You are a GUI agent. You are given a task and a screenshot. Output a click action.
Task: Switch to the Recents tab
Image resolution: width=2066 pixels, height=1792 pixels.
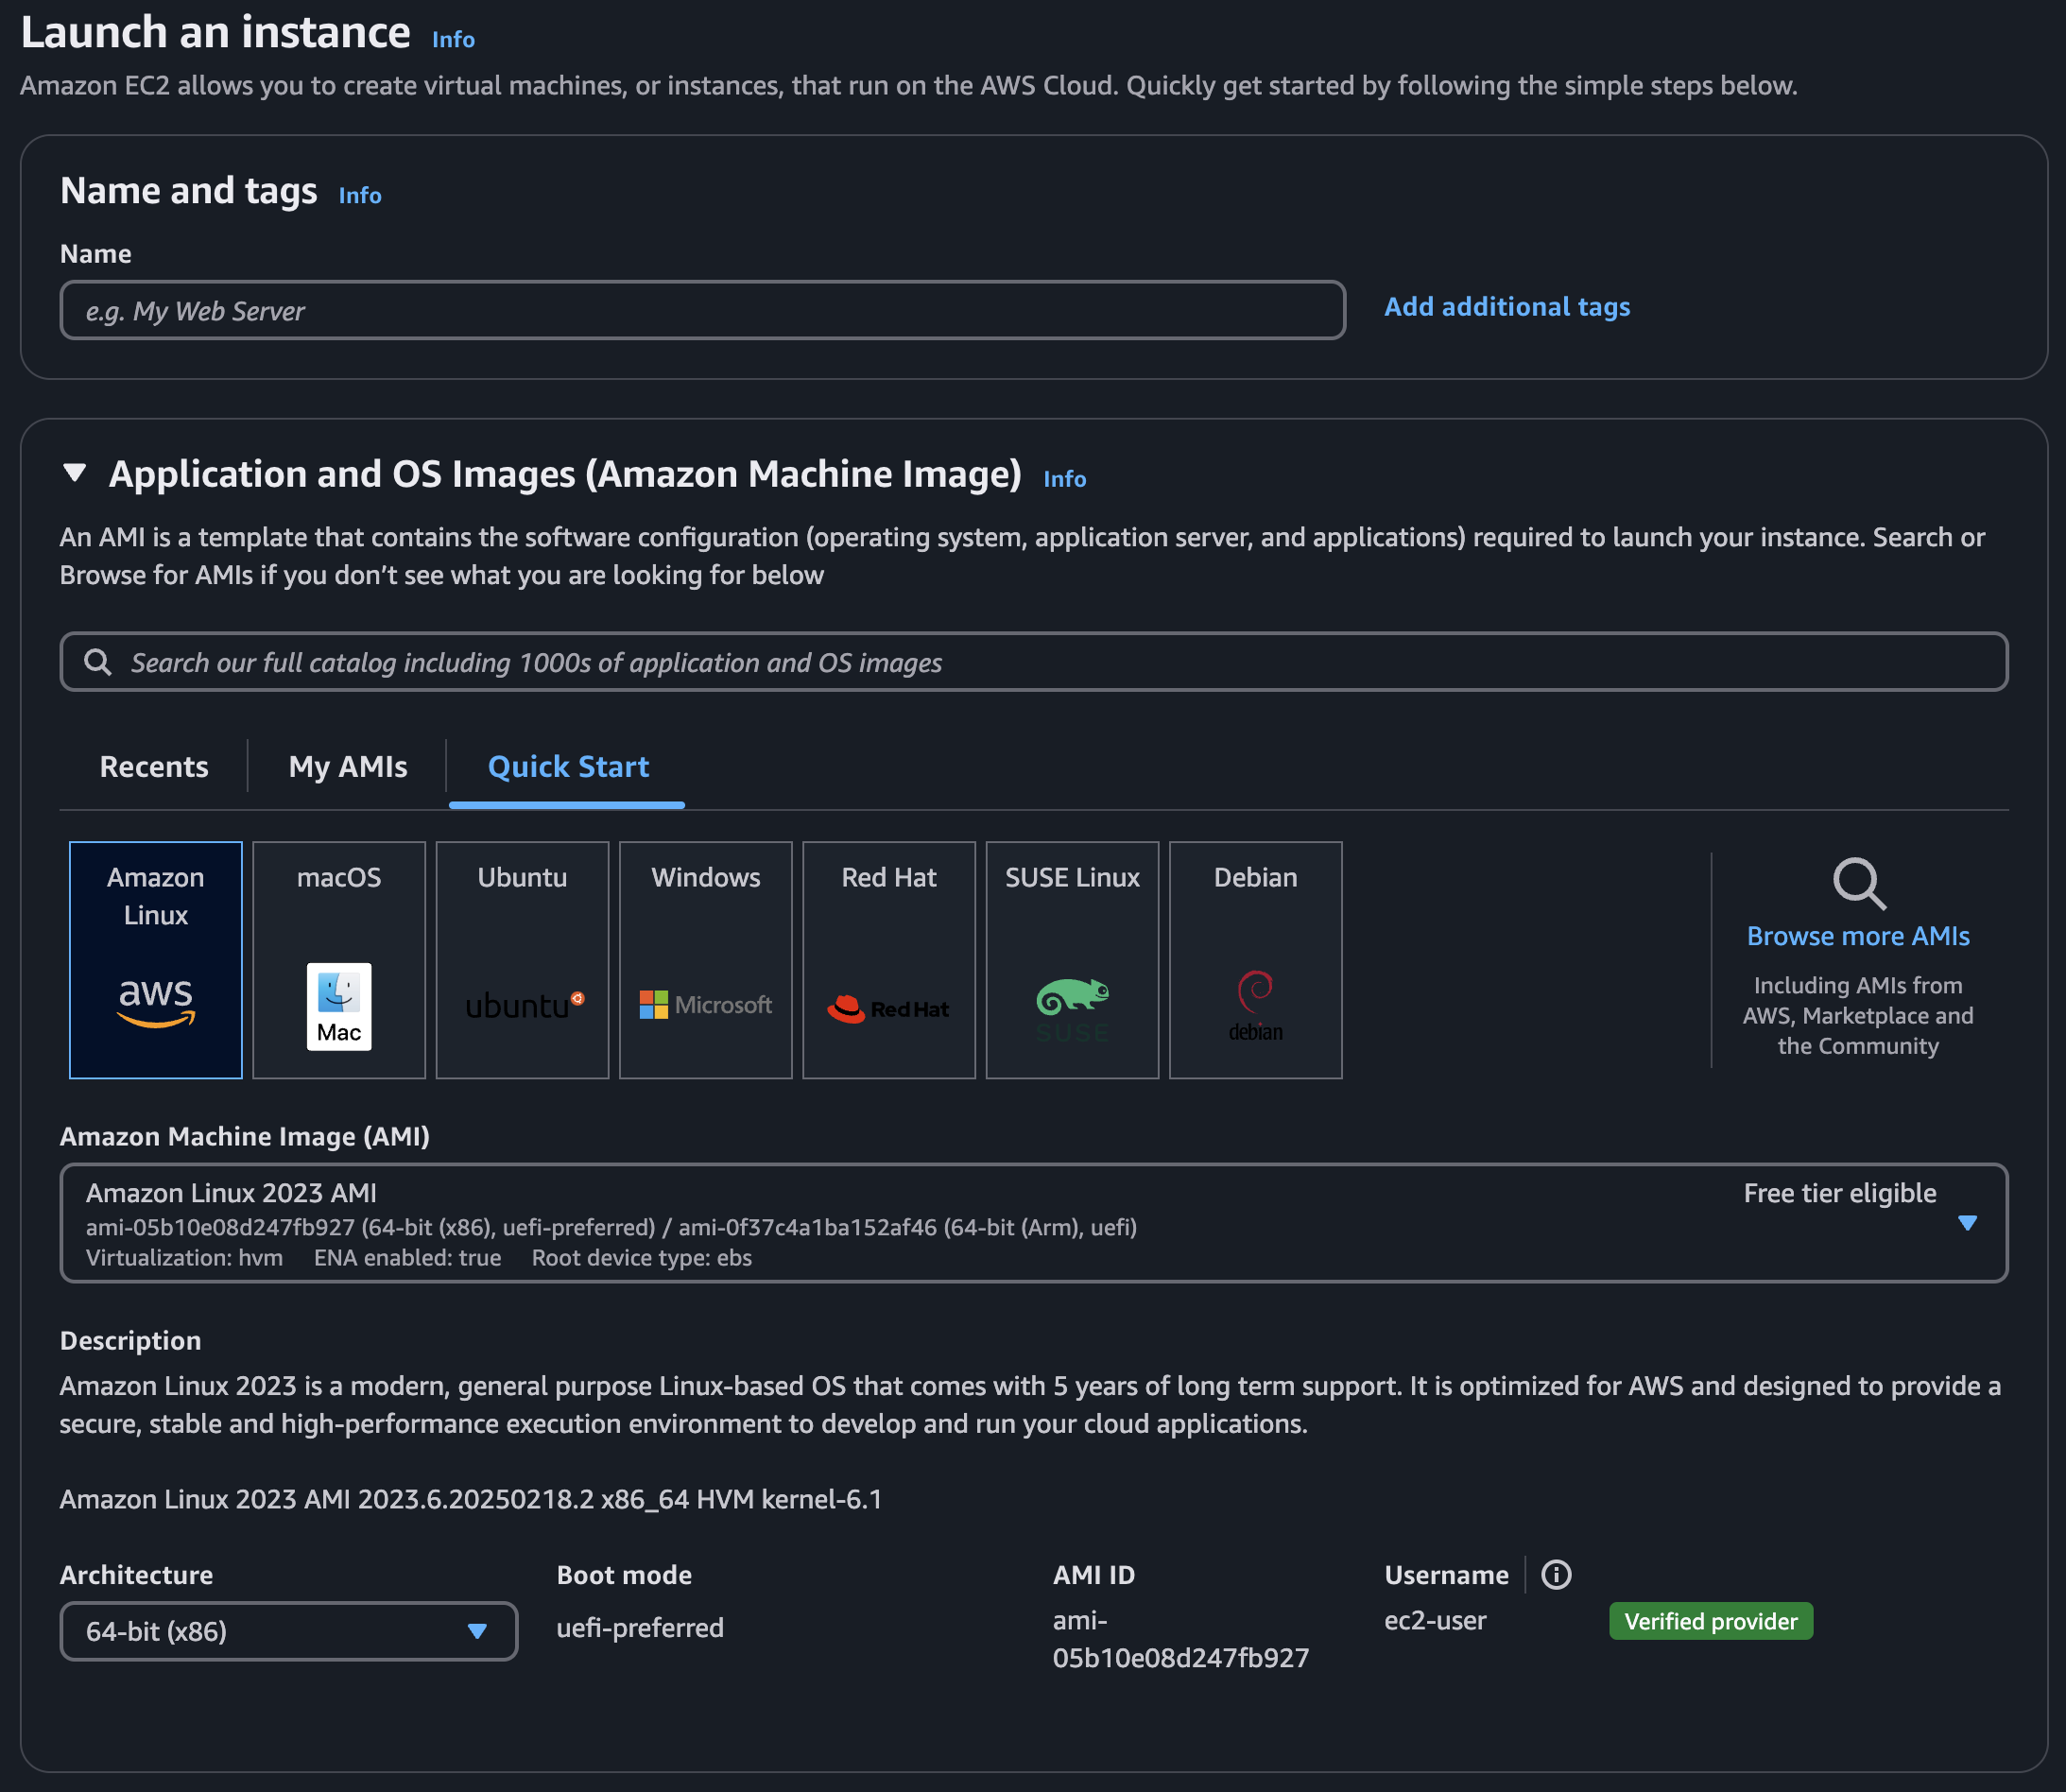(x=153, y=766)
